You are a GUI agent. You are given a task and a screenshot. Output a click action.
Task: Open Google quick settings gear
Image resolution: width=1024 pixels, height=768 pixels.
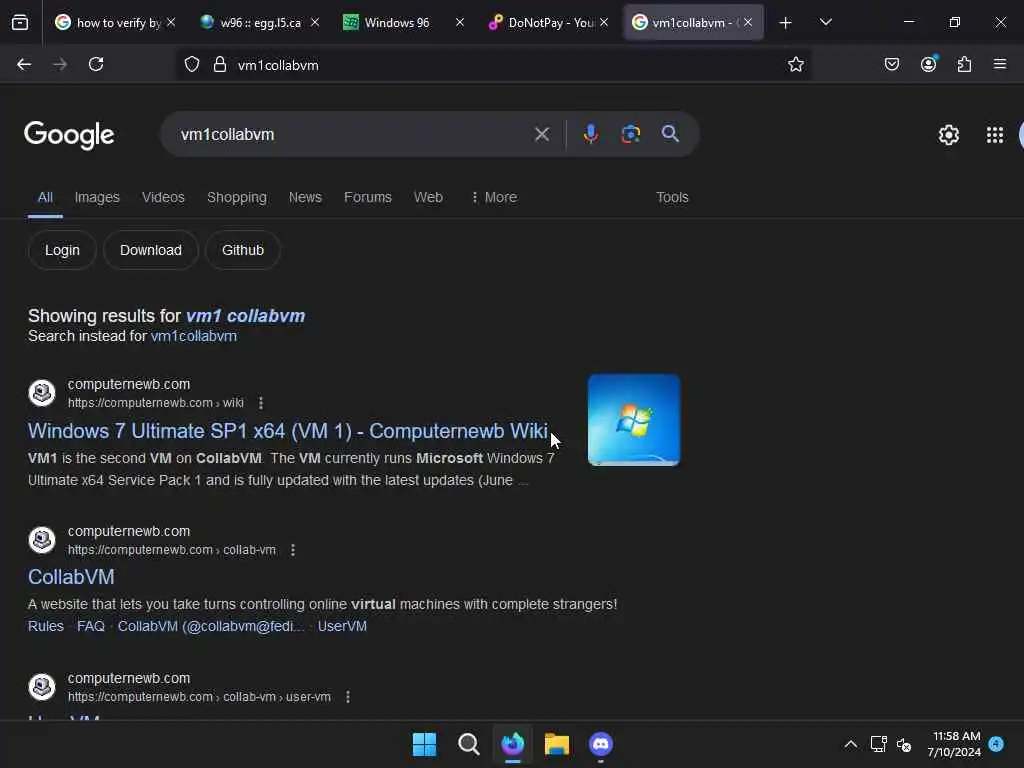click(948, 135)
